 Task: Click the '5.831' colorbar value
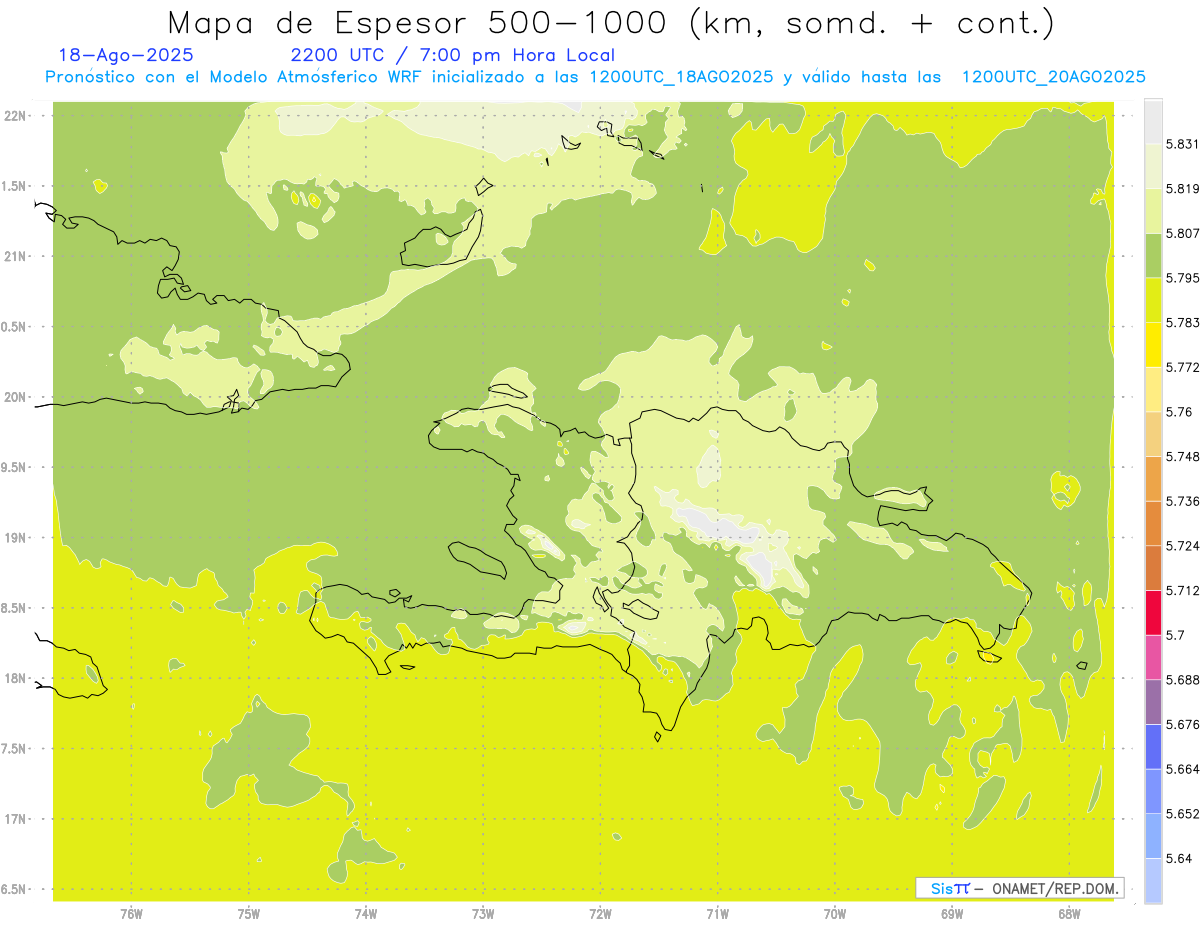point(1182,144)
